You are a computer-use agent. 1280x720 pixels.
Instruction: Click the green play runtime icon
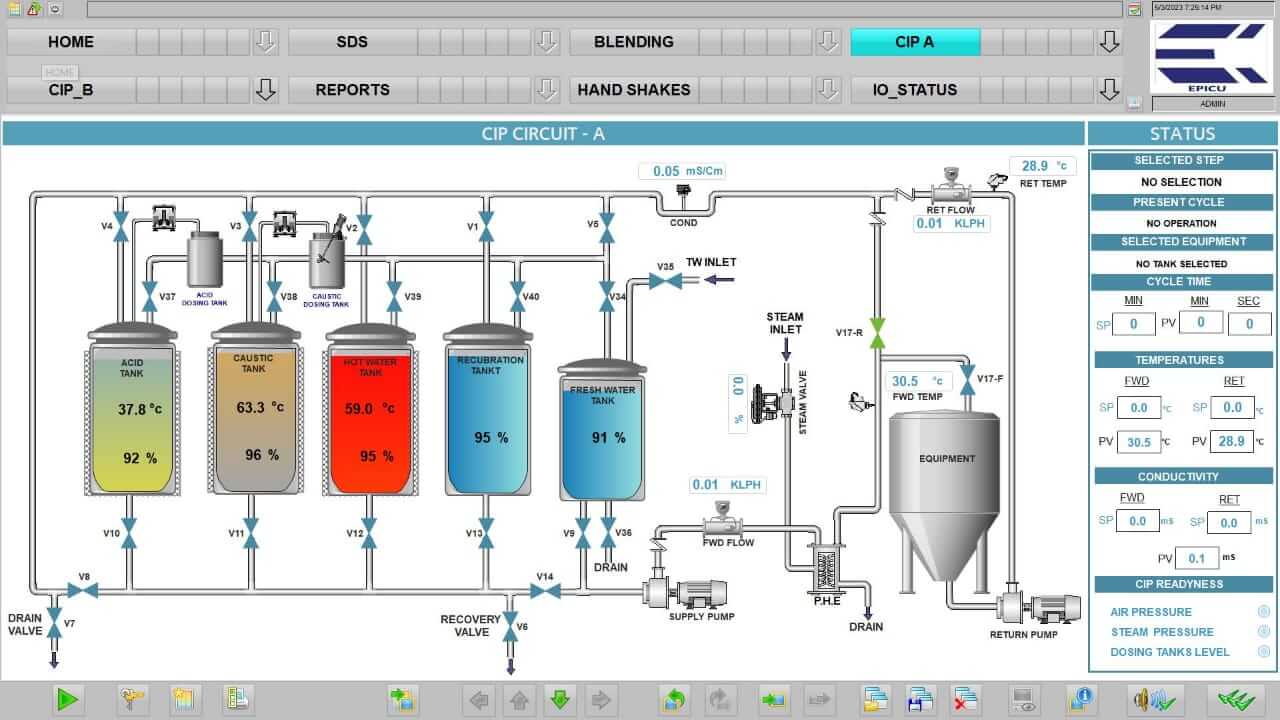click(x=68, y=700)
